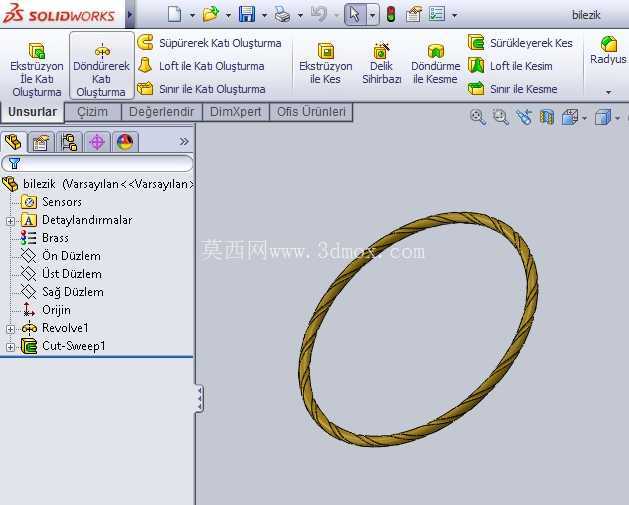Open the Options dropdown arrow
Screen dimensions: 629x505
(x=454, y=16)
